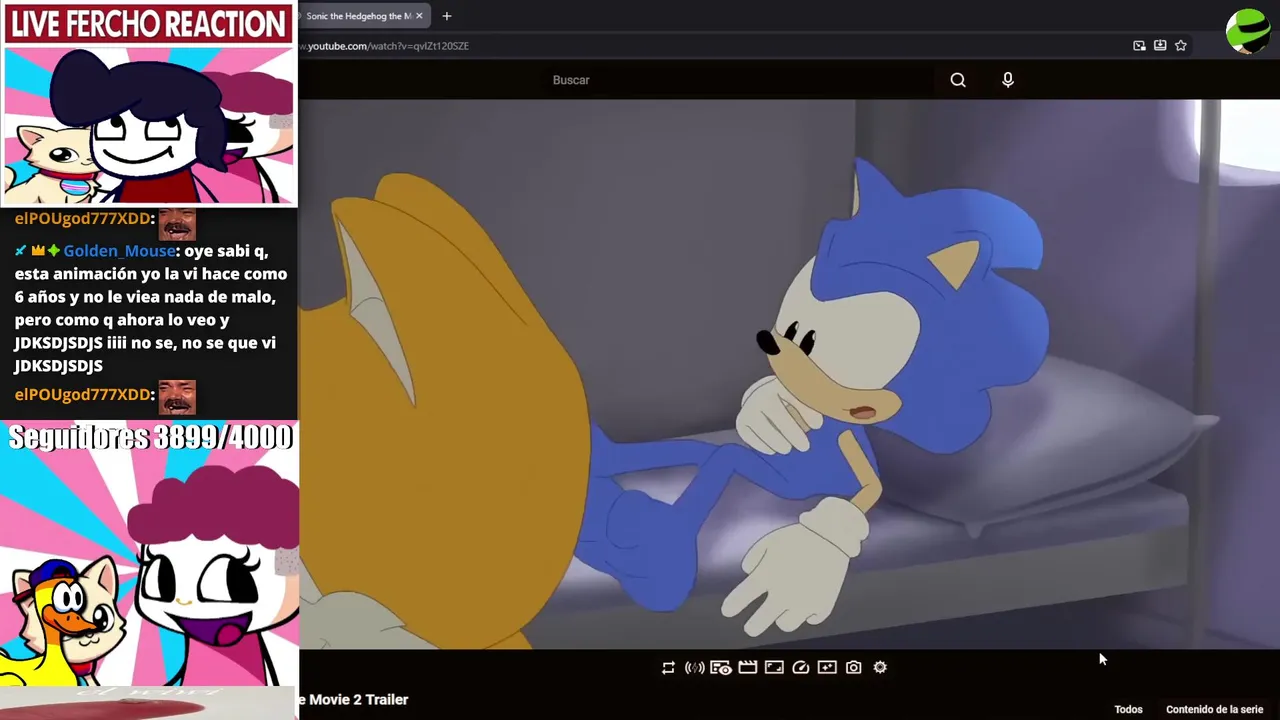Click the Movie 2 Trailer video title
The width and height of the screenshot is (1280, 720).
point(354,700)
